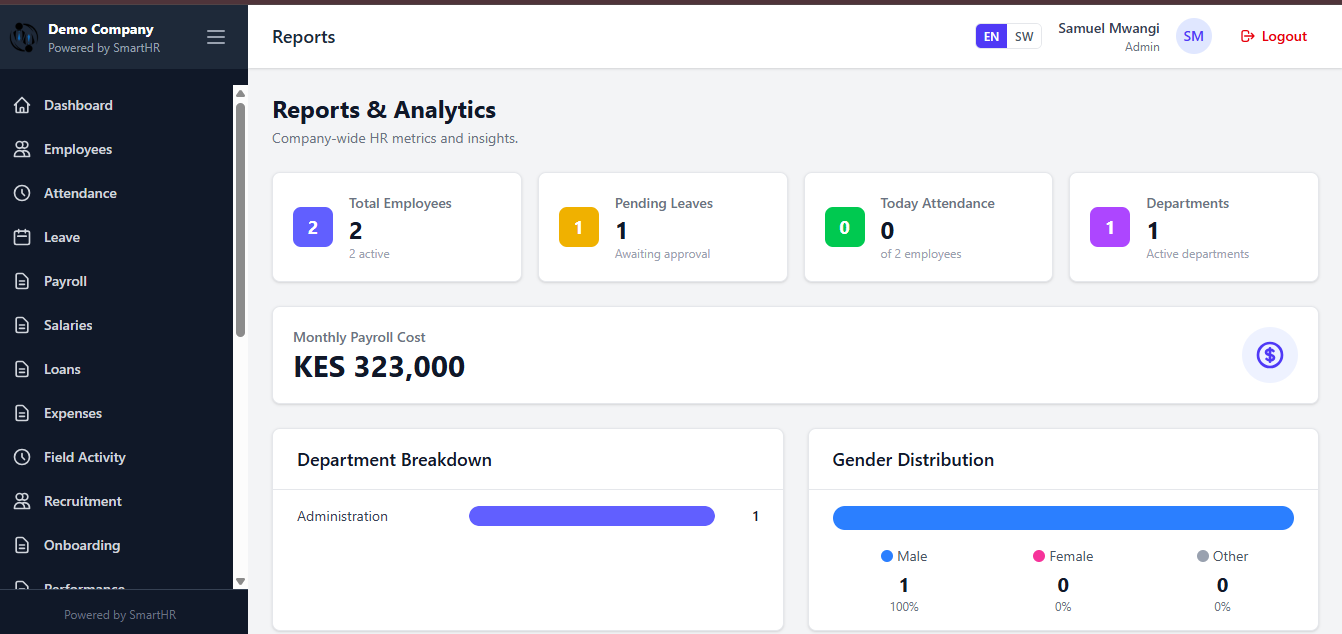Viewport: 1342px width, 634px height.
Task: Click the Leave calendar icon
Action: pyautogui.click(x=22, y=237)
